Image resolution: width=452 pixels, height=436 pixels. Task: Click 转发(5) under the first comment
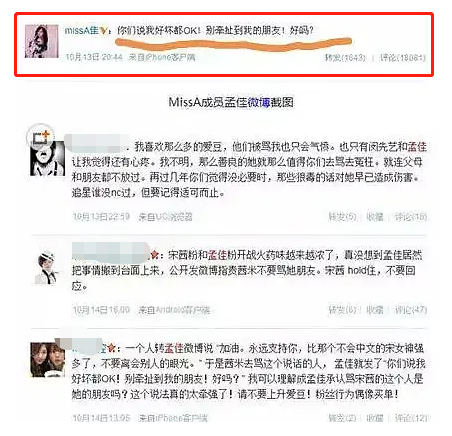point(342,217)
